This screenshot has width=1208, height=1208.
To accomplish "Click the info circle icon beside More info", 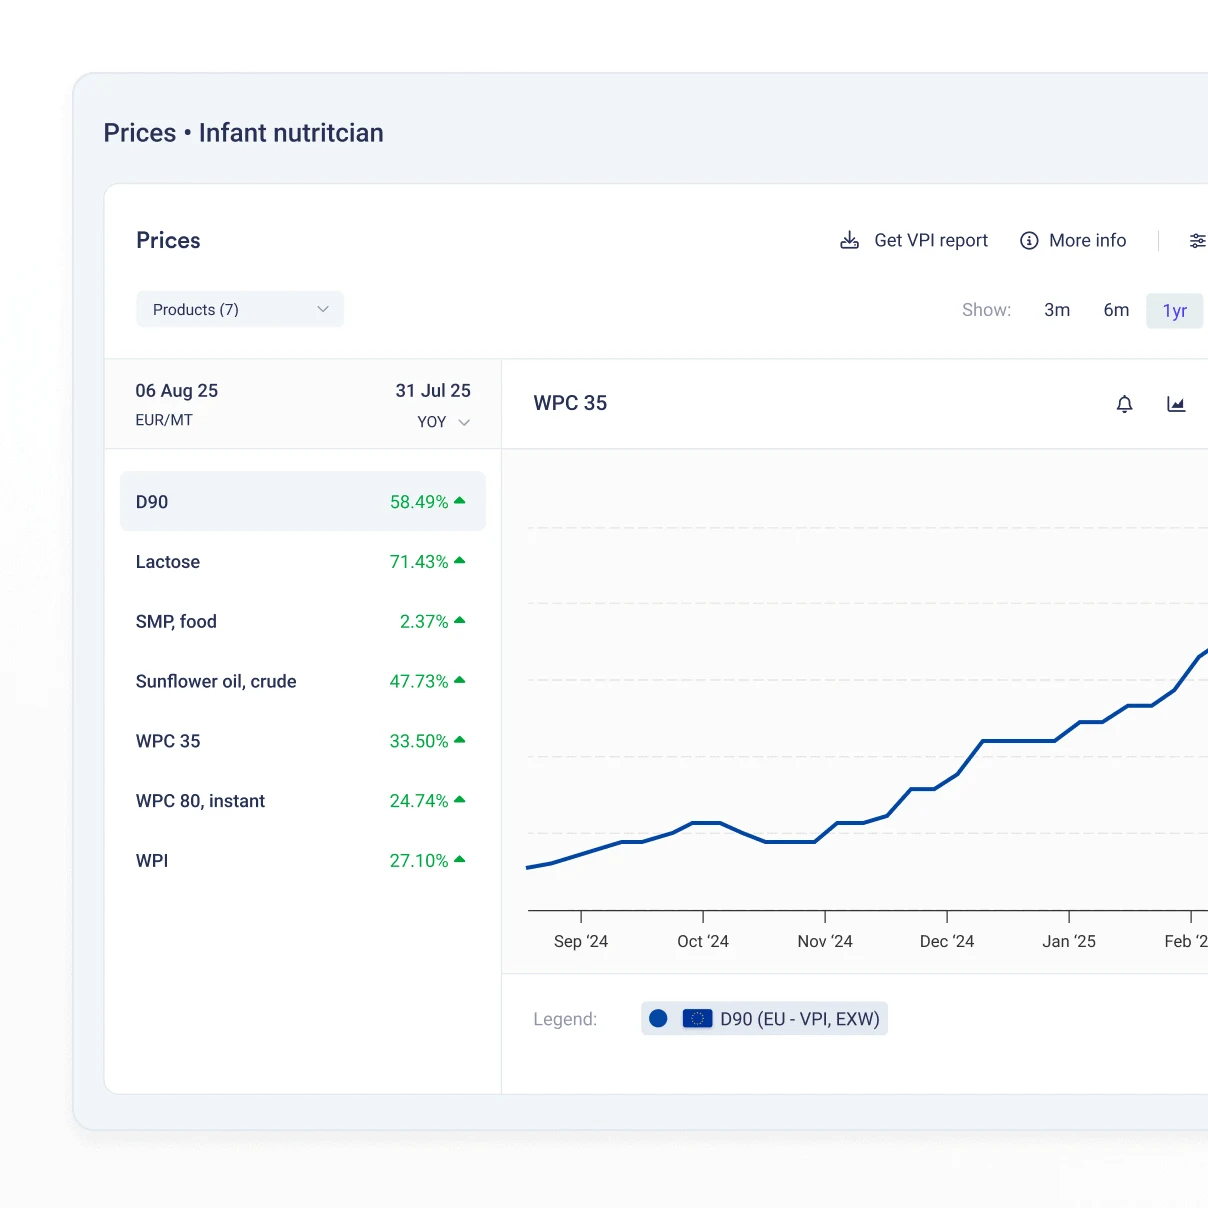I will (1029, 240).
